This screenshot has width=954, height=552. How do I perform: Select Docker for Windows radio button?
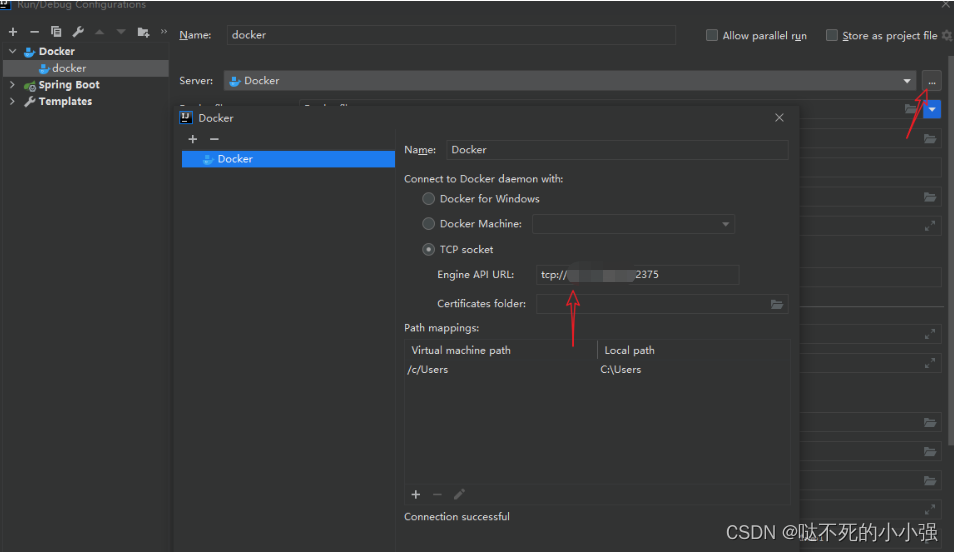click(x=428, y=199)
